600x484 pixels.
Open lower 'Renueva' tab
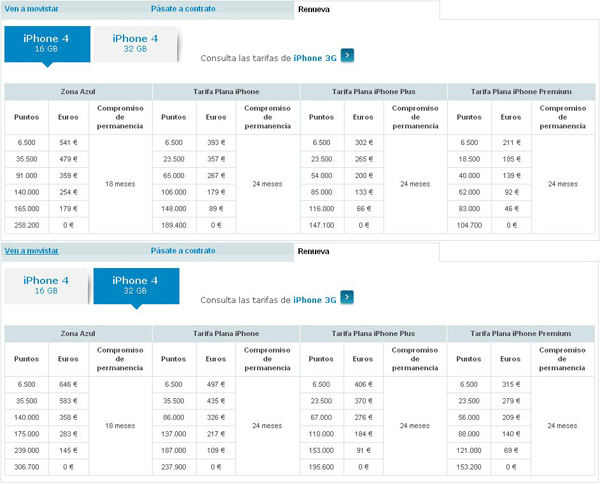click(313, 251)
